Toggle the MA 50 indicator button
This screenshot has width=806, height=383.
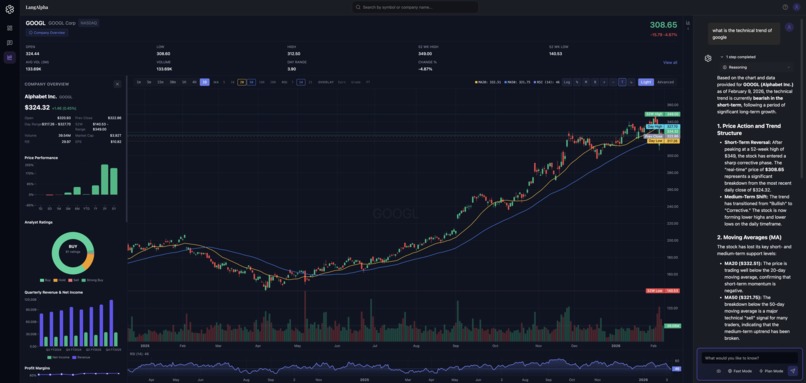click(x=251, y=82)
